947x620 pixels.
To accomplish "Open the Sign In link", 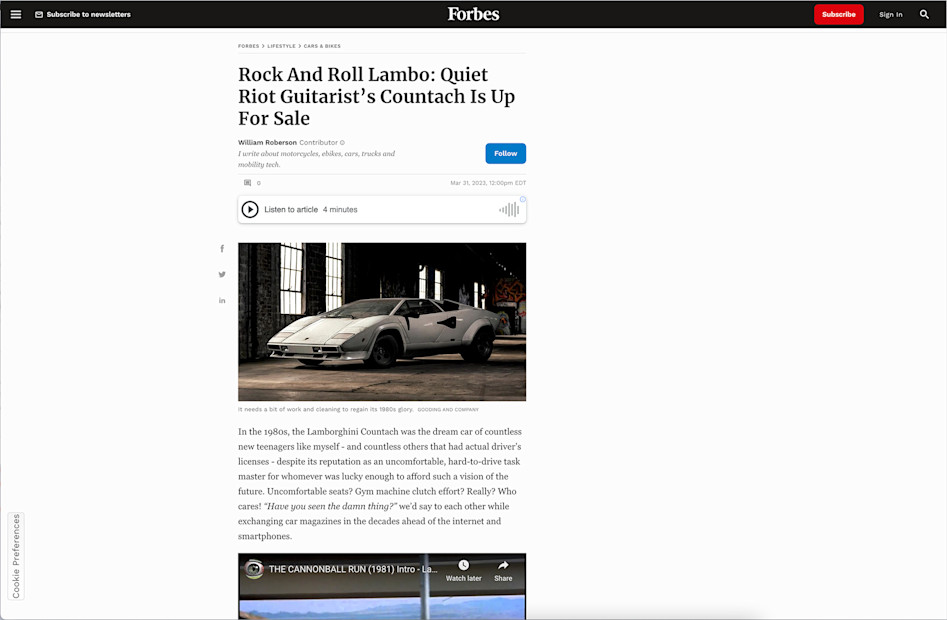I will [x=891, y=14].
